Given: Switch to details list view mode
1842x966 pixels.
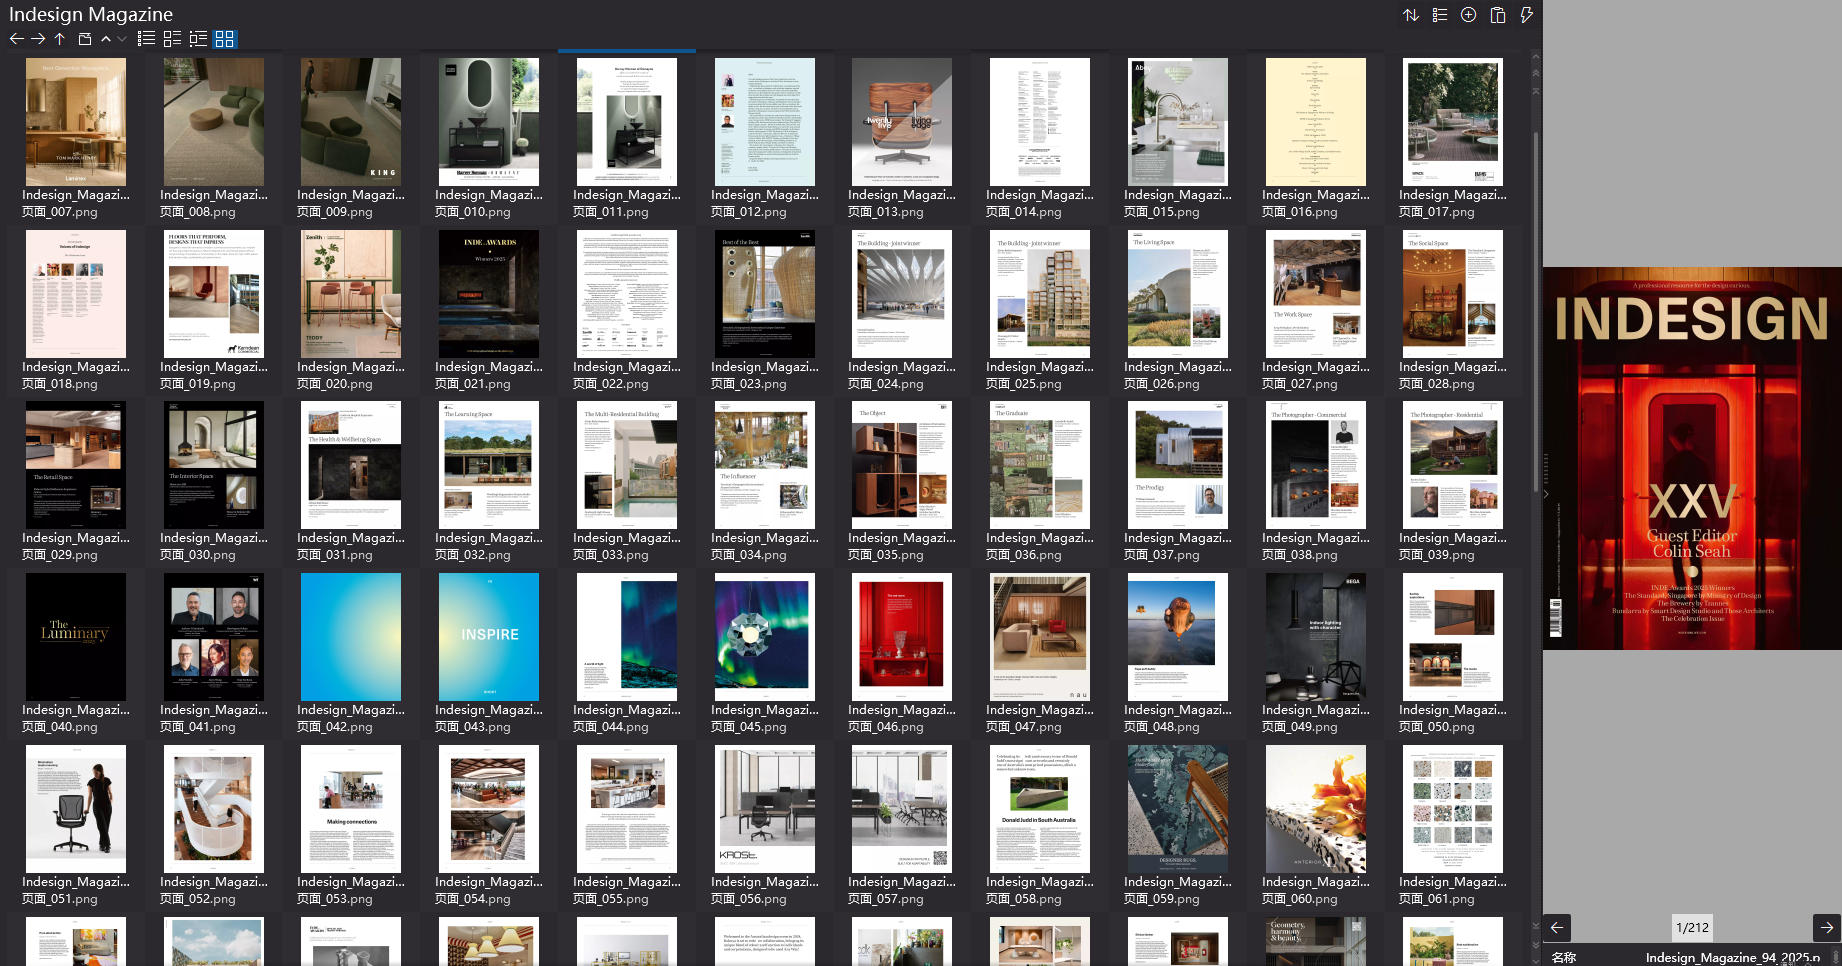Looking at the screenshot, I should [x=172, y=39].
